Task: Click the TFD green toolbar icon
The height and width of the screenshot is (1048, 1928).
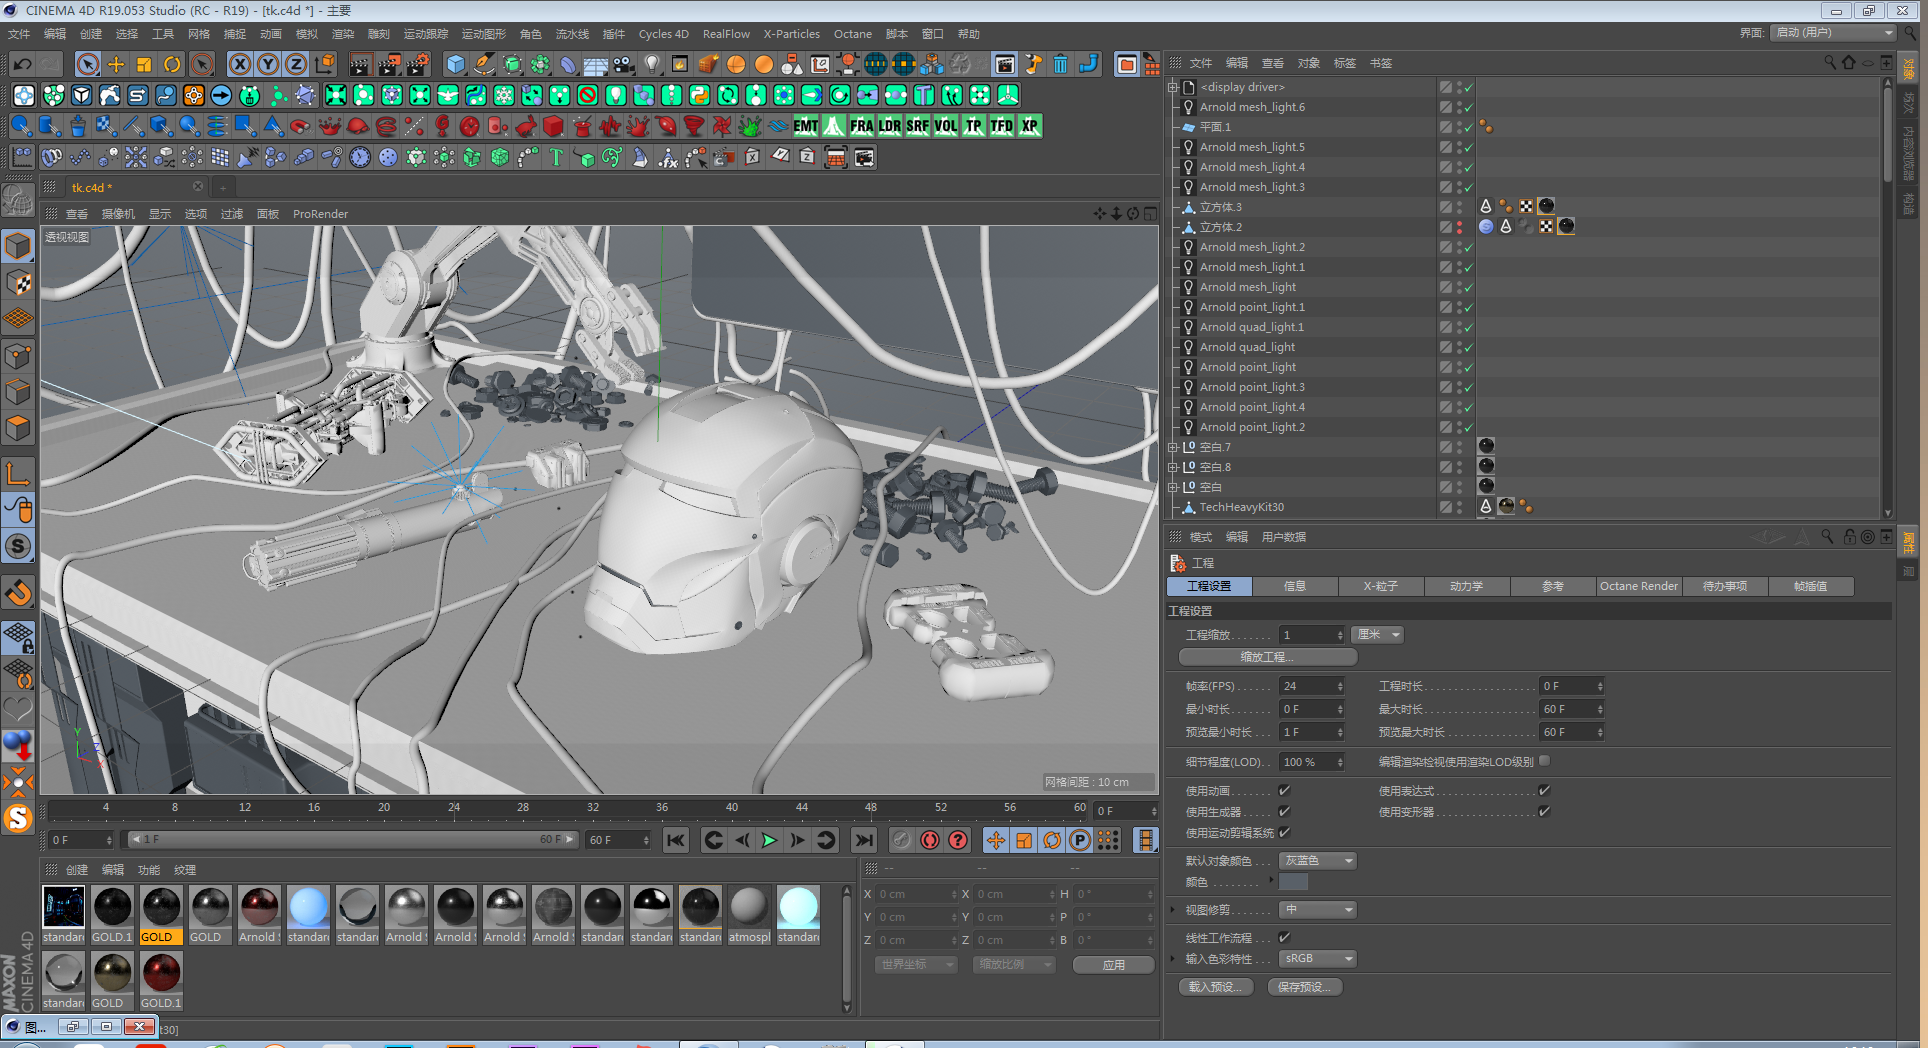Action: point(1002,126)
